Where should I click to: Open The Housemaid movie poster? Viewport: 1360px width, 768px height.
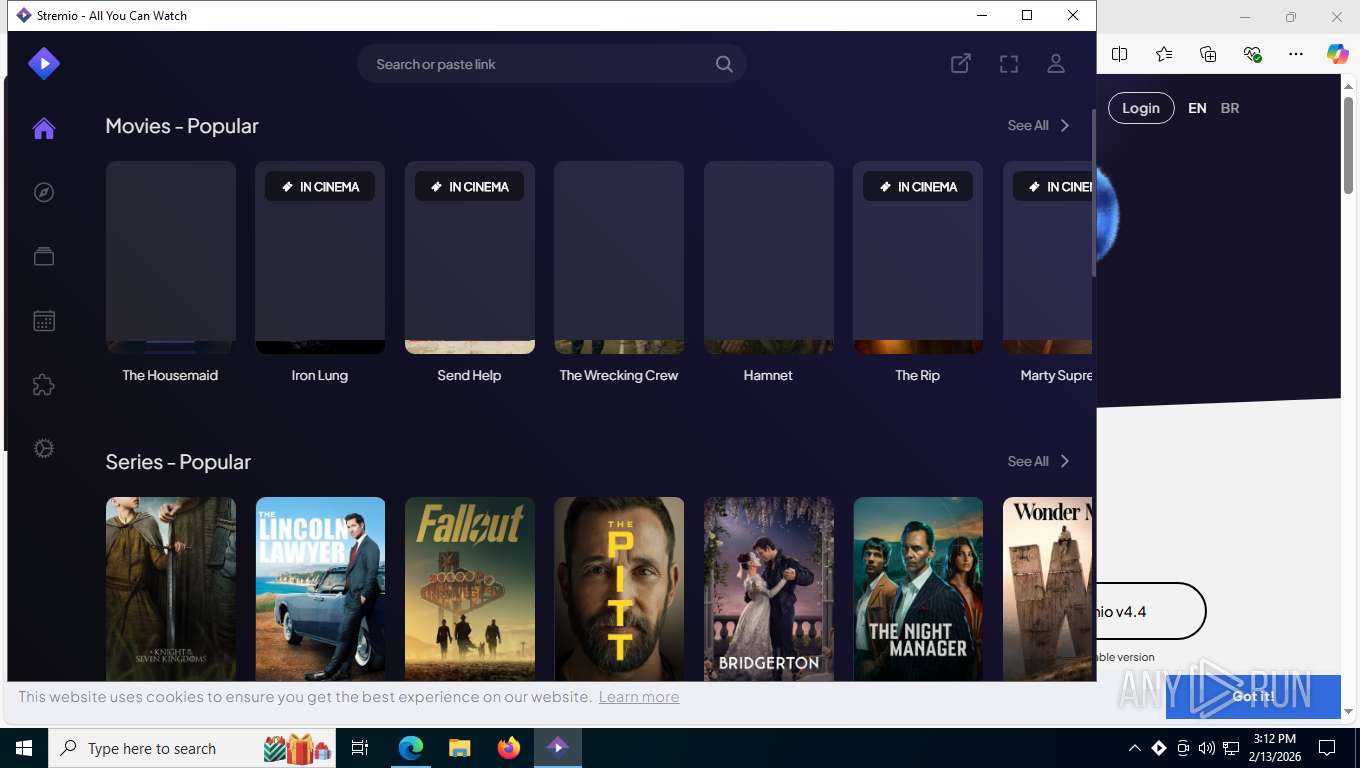tap(171, 257)
